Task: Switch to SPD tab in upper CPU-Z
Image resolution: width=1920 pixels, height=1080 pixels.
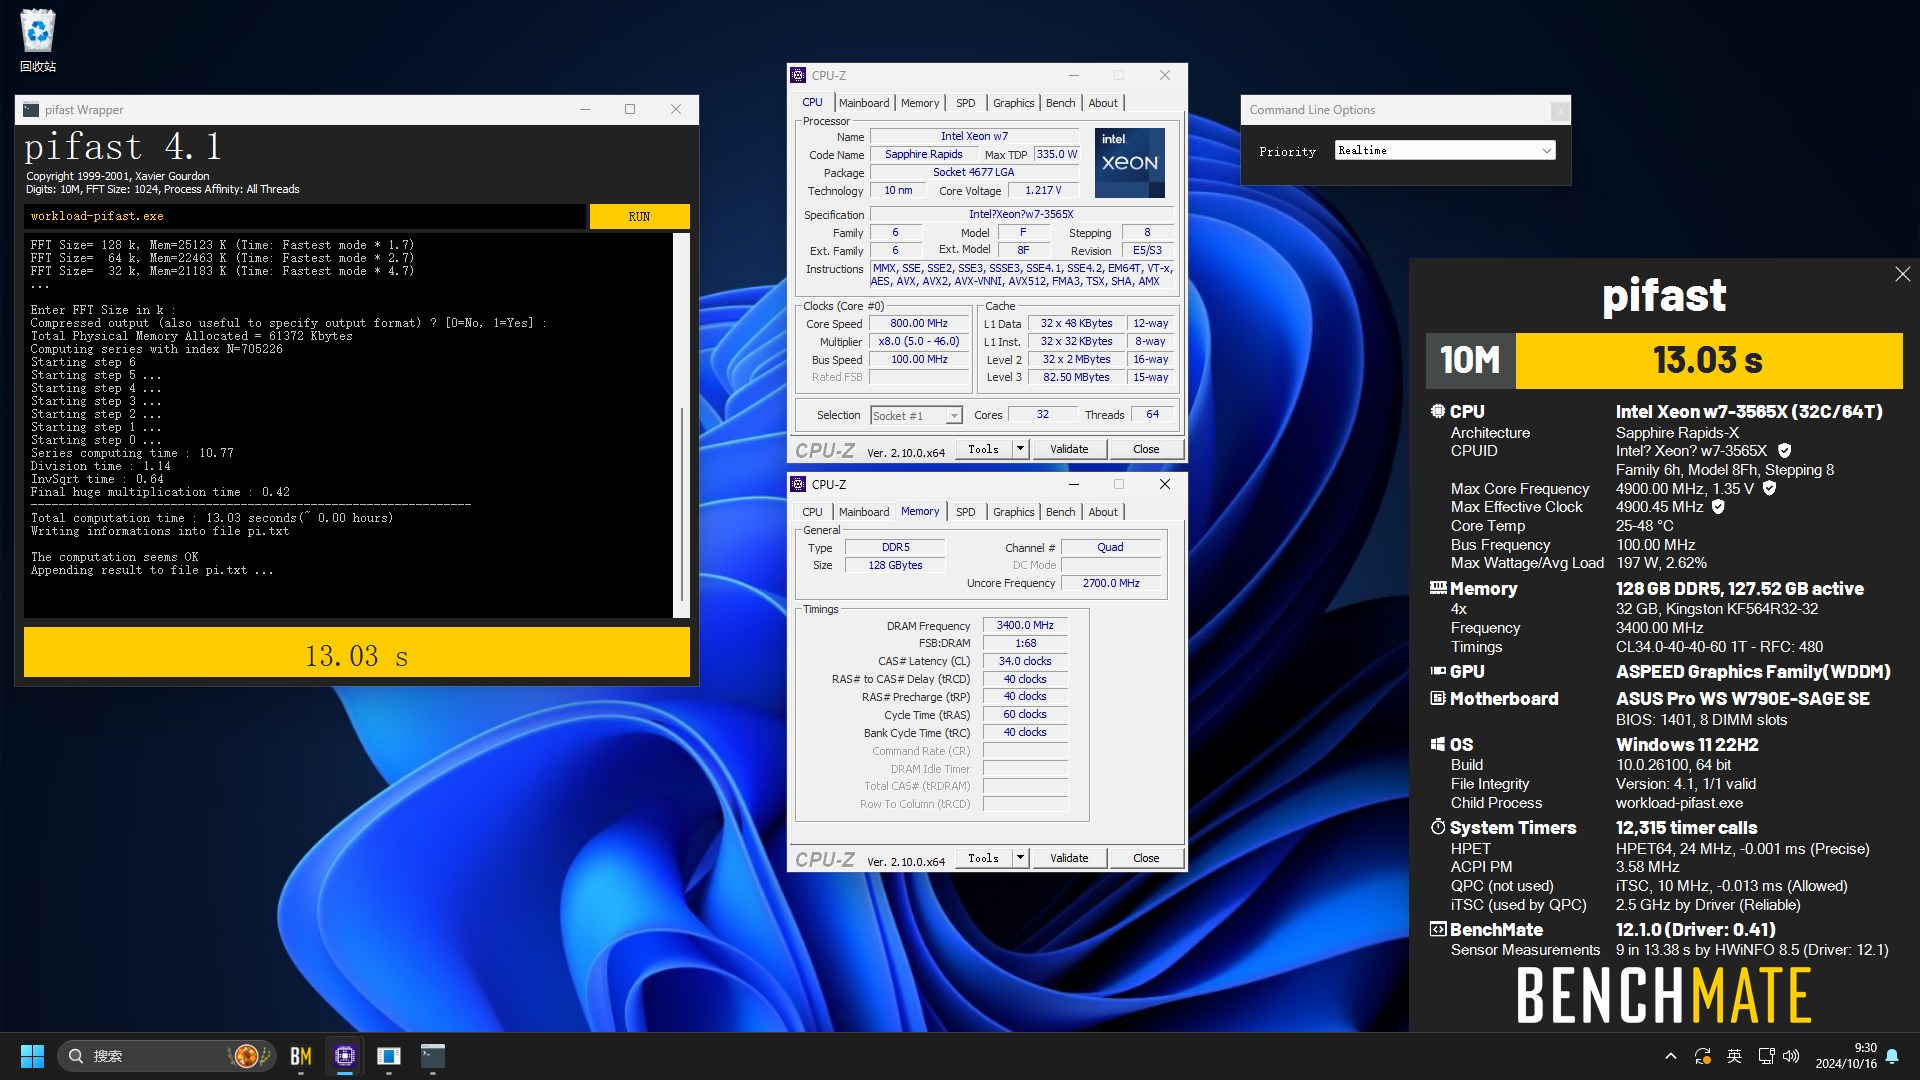Action: click(965, 103)
